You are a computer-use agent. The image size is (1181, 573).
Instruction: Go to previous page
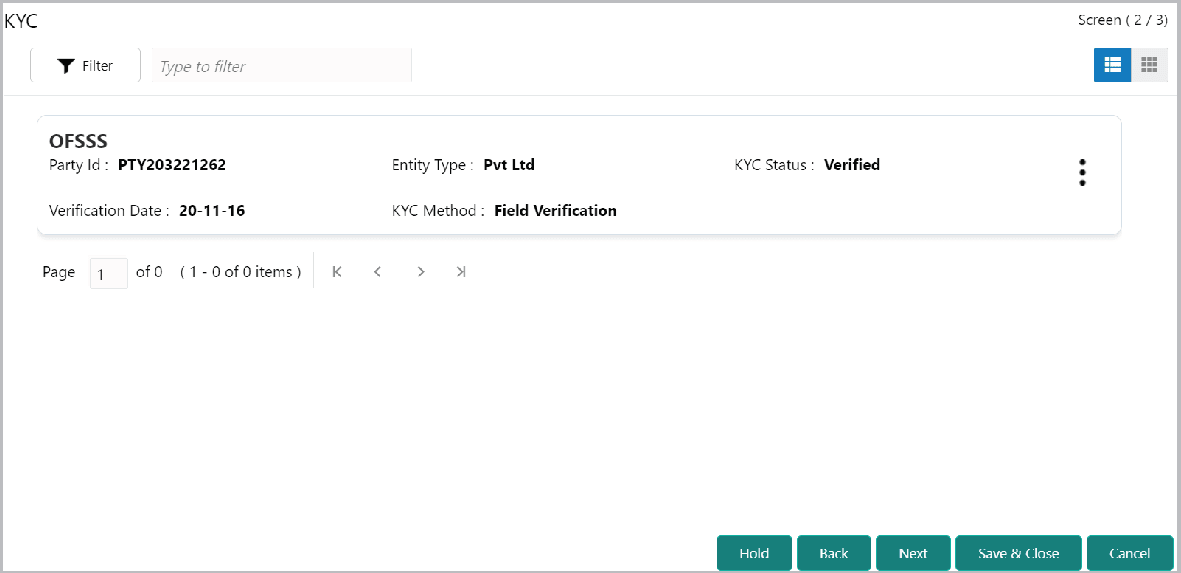coord(377,272)
